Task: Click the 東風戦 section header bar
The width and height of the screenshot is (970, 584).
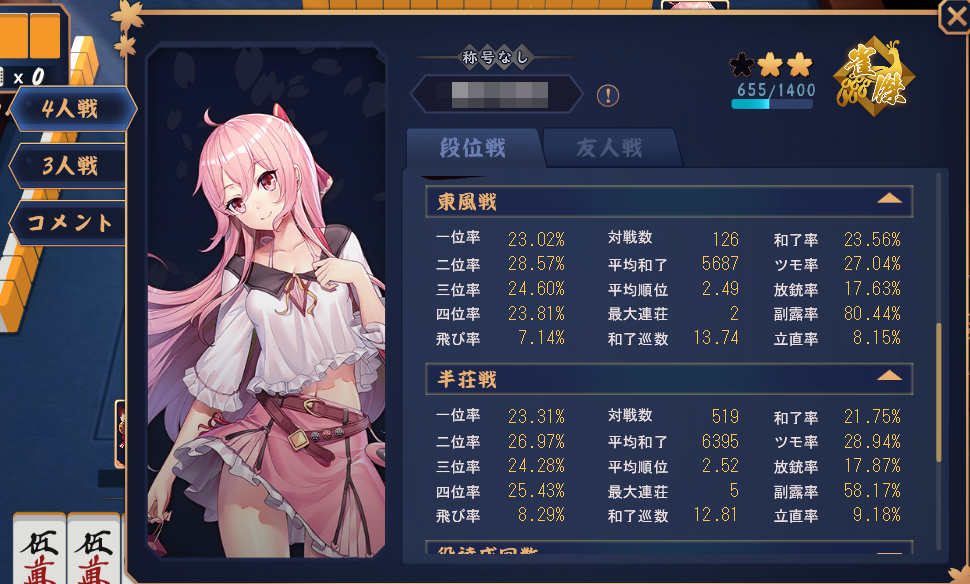Action: click(x=669, y=201)
